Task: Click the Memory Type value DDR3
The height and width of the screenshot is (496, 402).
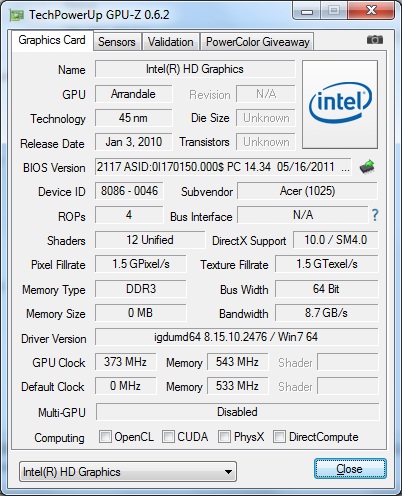Action: pos(141,289)
